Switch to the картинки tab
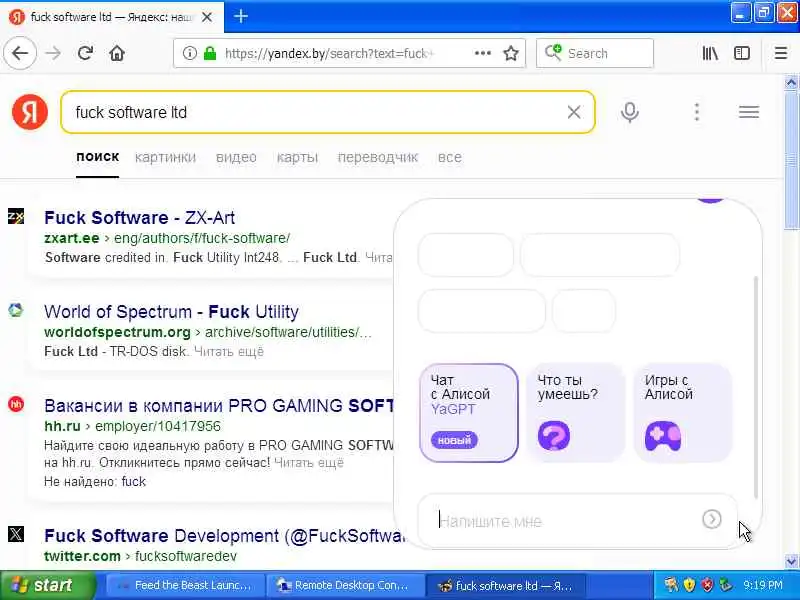 click(x=165, y=157)
